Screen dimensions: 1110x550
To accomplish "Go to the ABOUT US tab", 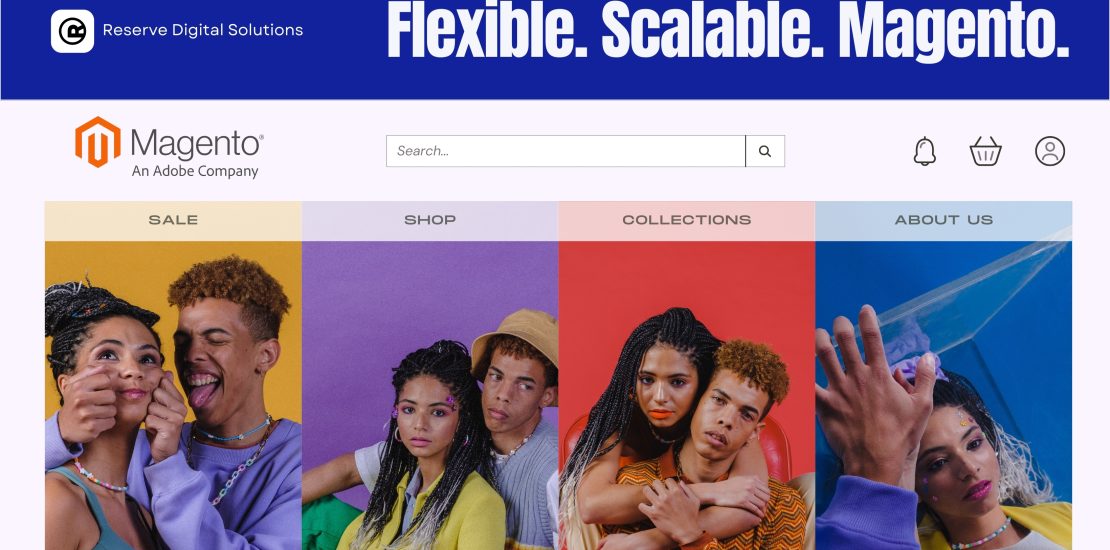I will [944, 220].
